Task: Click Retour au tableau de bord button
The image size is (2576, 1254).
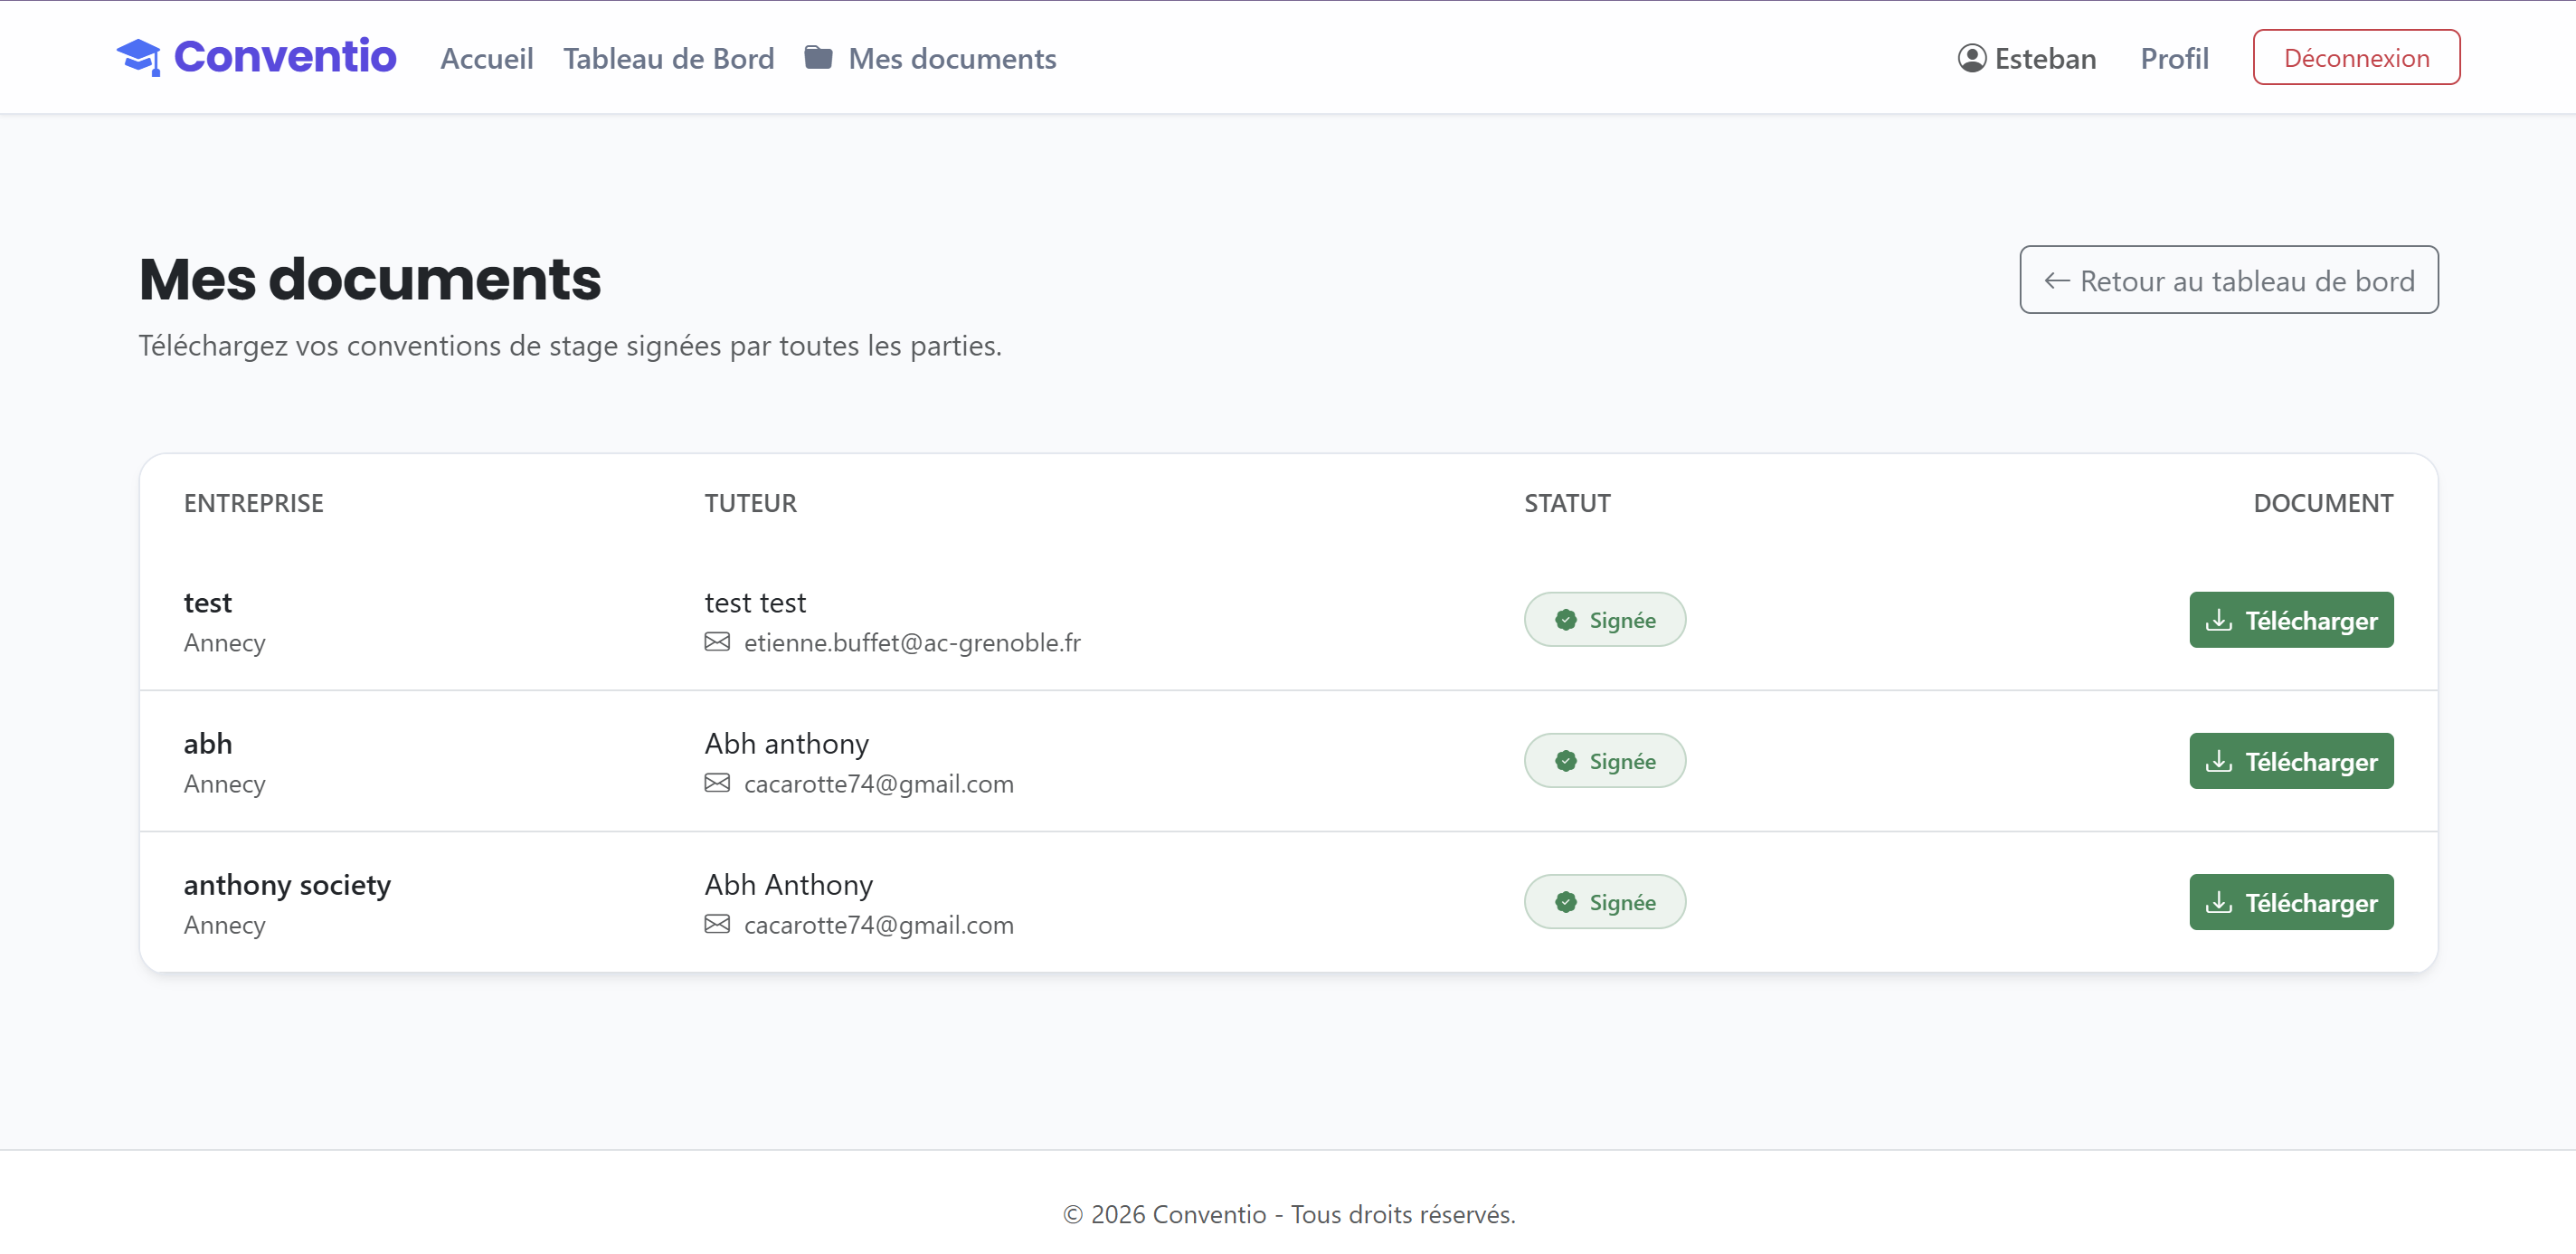Action: 2228,280
